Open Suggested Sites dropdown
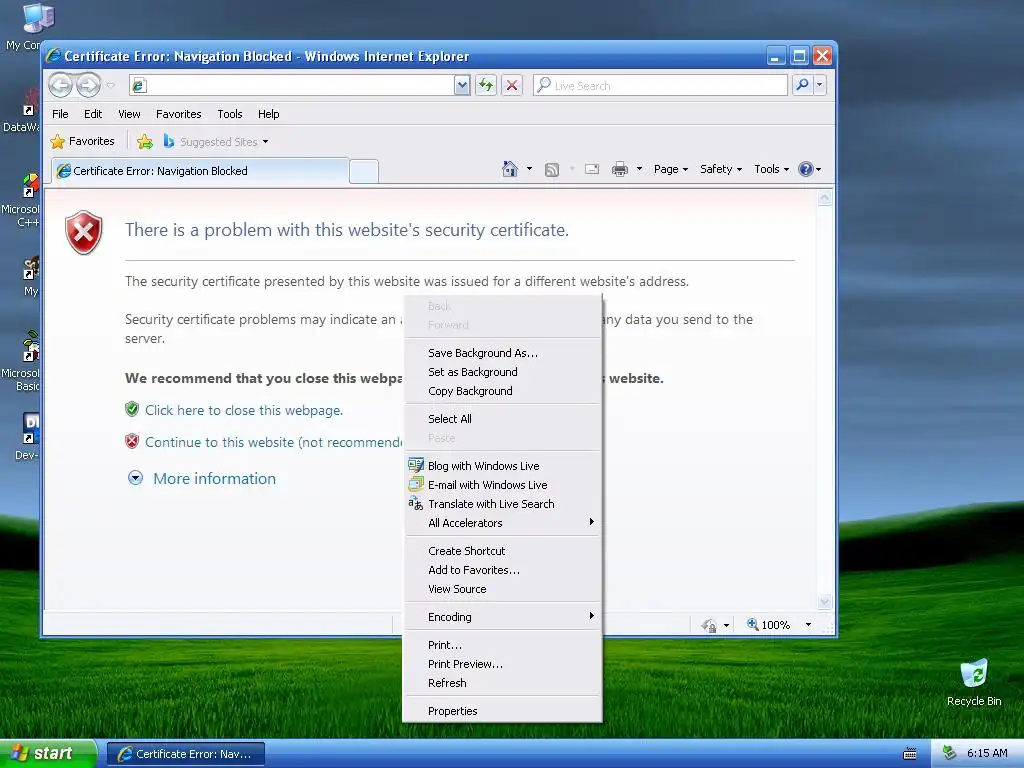Screen dimensions: 1024x768 pyautogui.click(x=216, y=141)
